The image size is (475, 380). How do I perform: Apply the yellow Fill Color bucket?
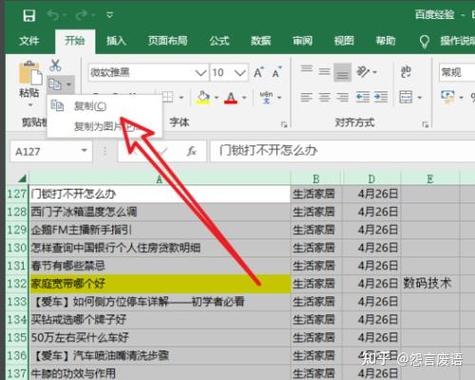tap(203, 97)
